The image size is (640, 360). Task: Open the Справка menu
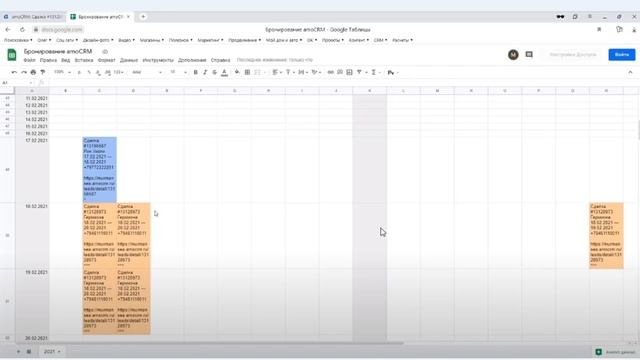coord(220,60)
